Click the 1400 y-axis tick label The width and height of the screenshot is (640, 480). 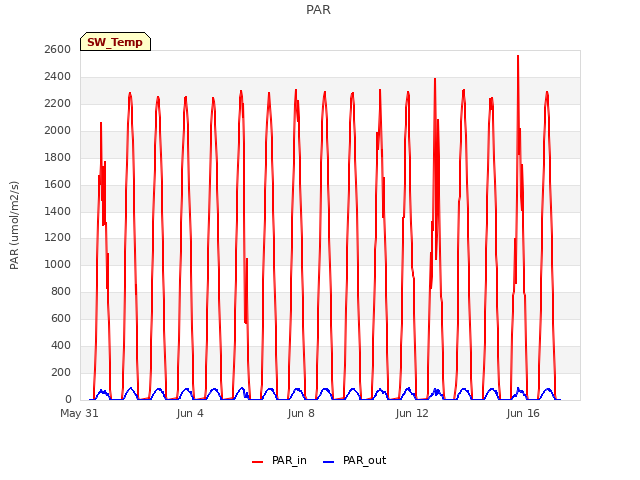58,211
